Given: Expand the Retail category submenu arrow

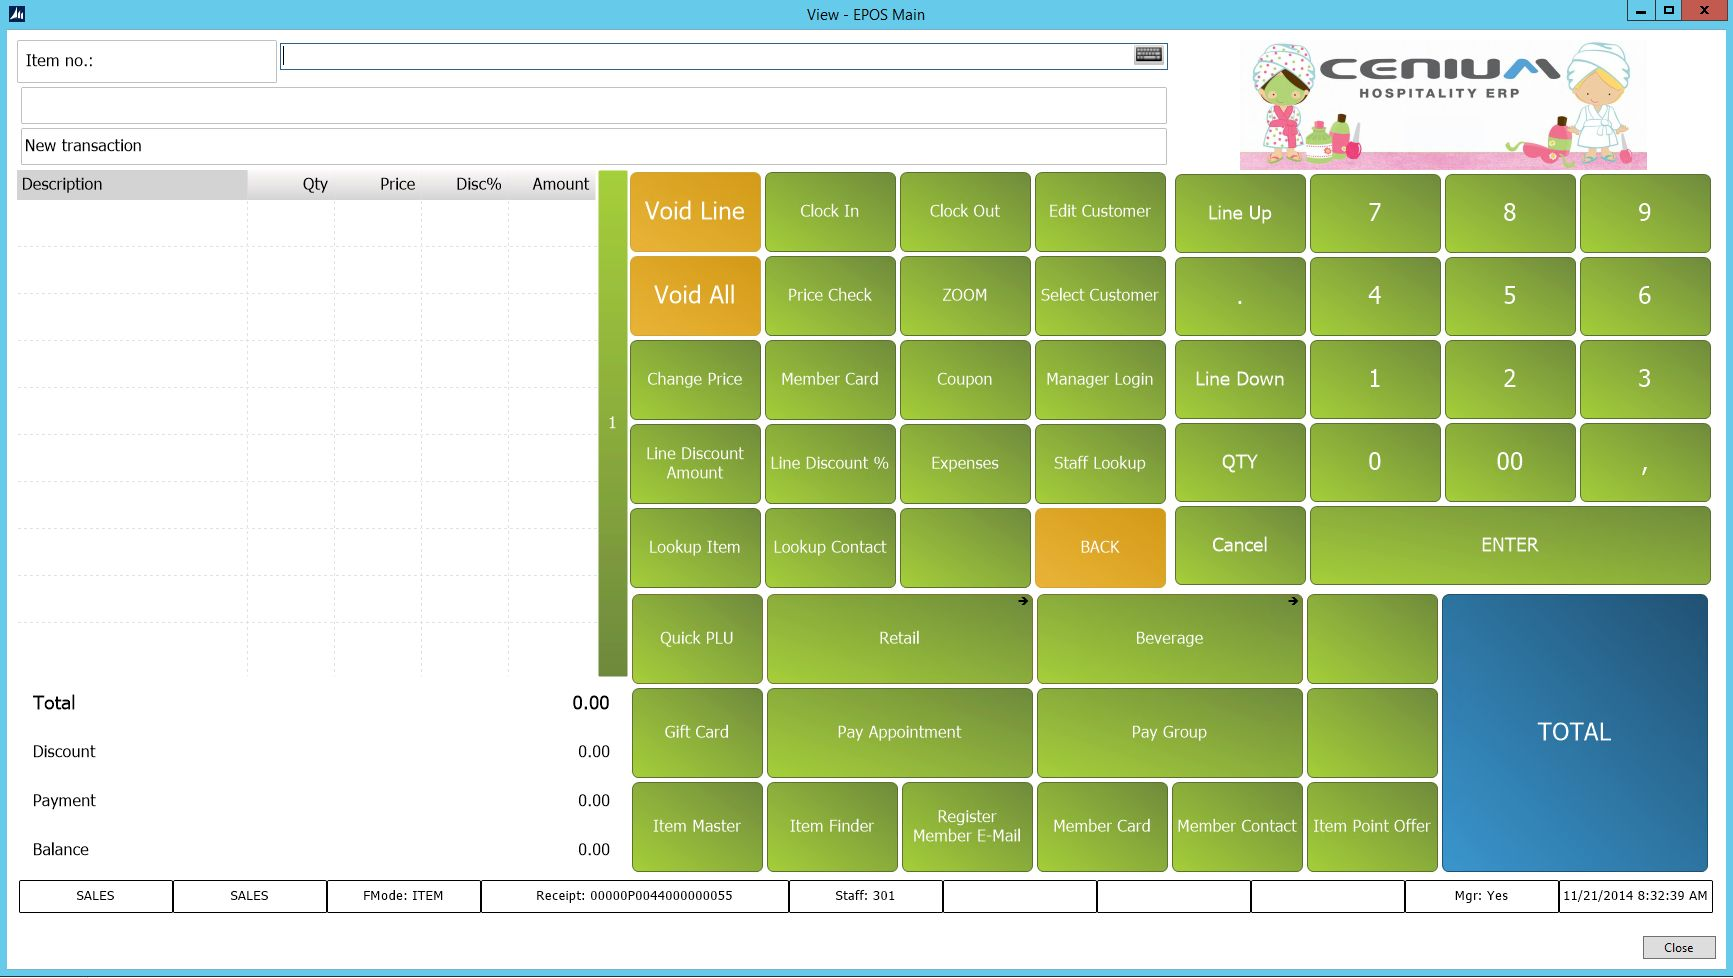Looking at the screenshot, I should pyautogui.click(x=1022, y=601).
